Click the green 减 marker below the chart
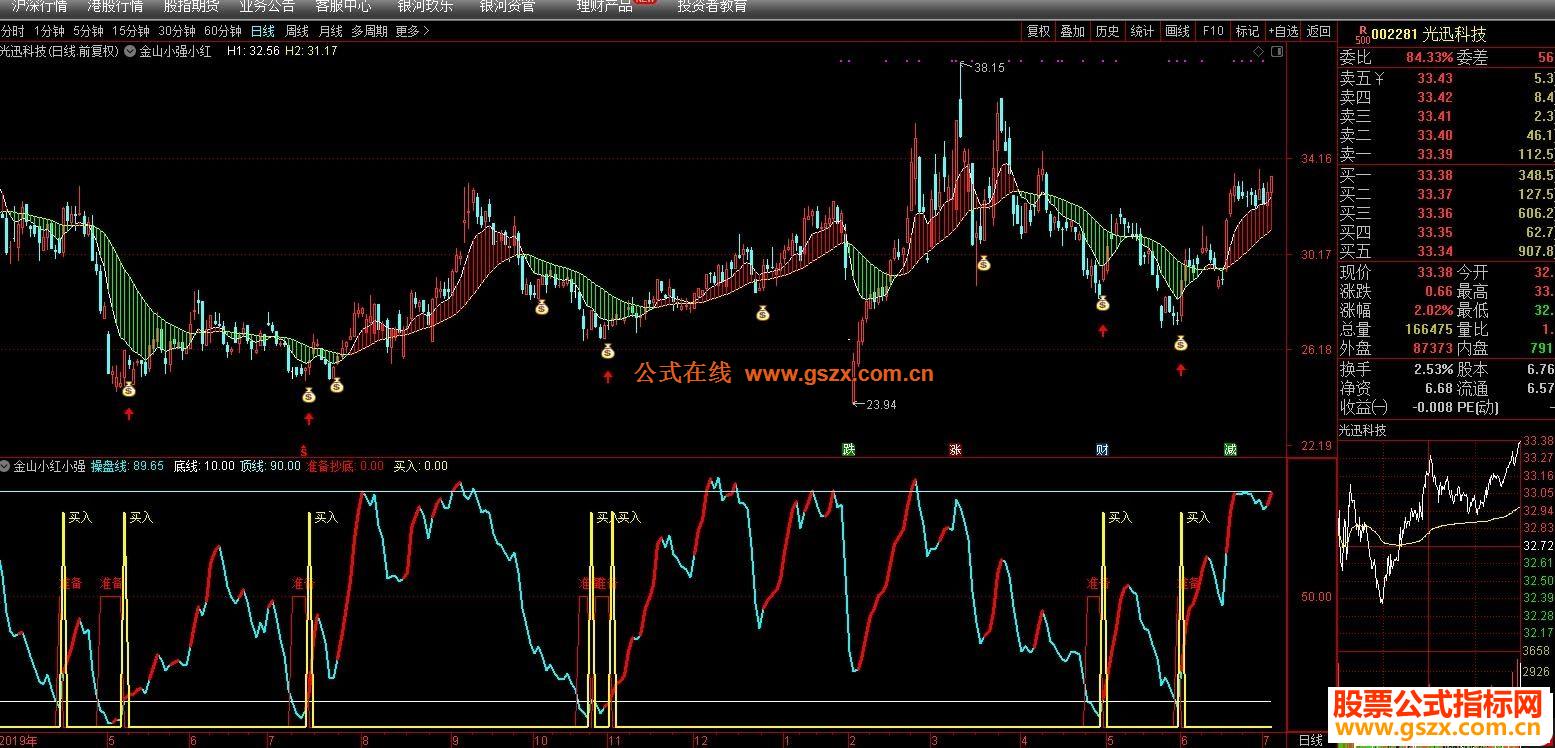This screenshot has height=748, width=1555. 1230,449
